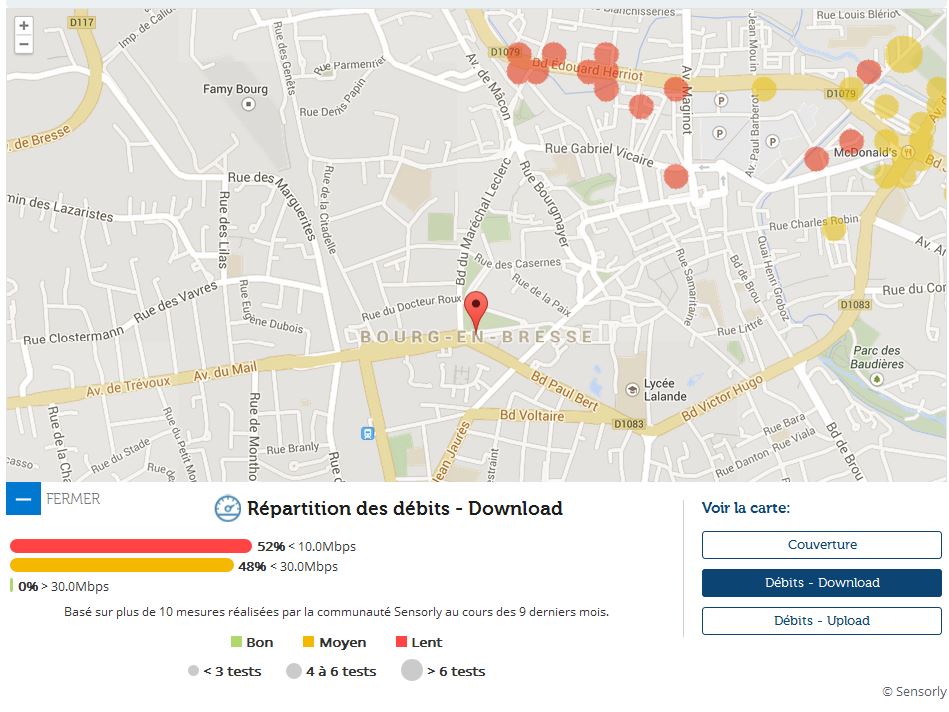Show the Couverture map

[x=821, y=545]
